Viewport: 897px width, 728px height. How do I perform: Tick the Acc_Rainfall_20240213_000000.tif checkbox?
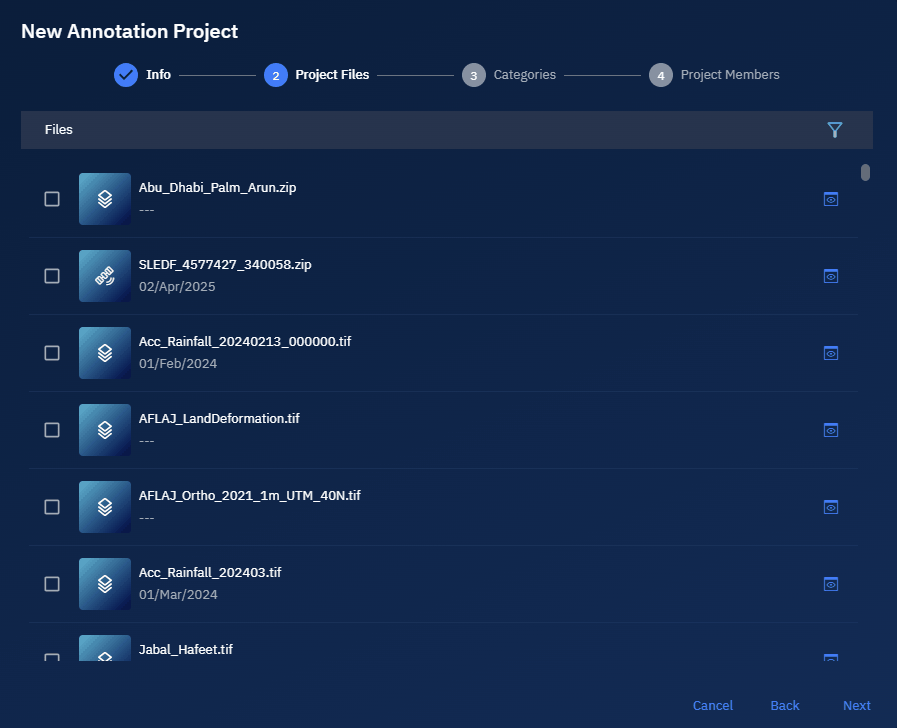click(52, 353)
